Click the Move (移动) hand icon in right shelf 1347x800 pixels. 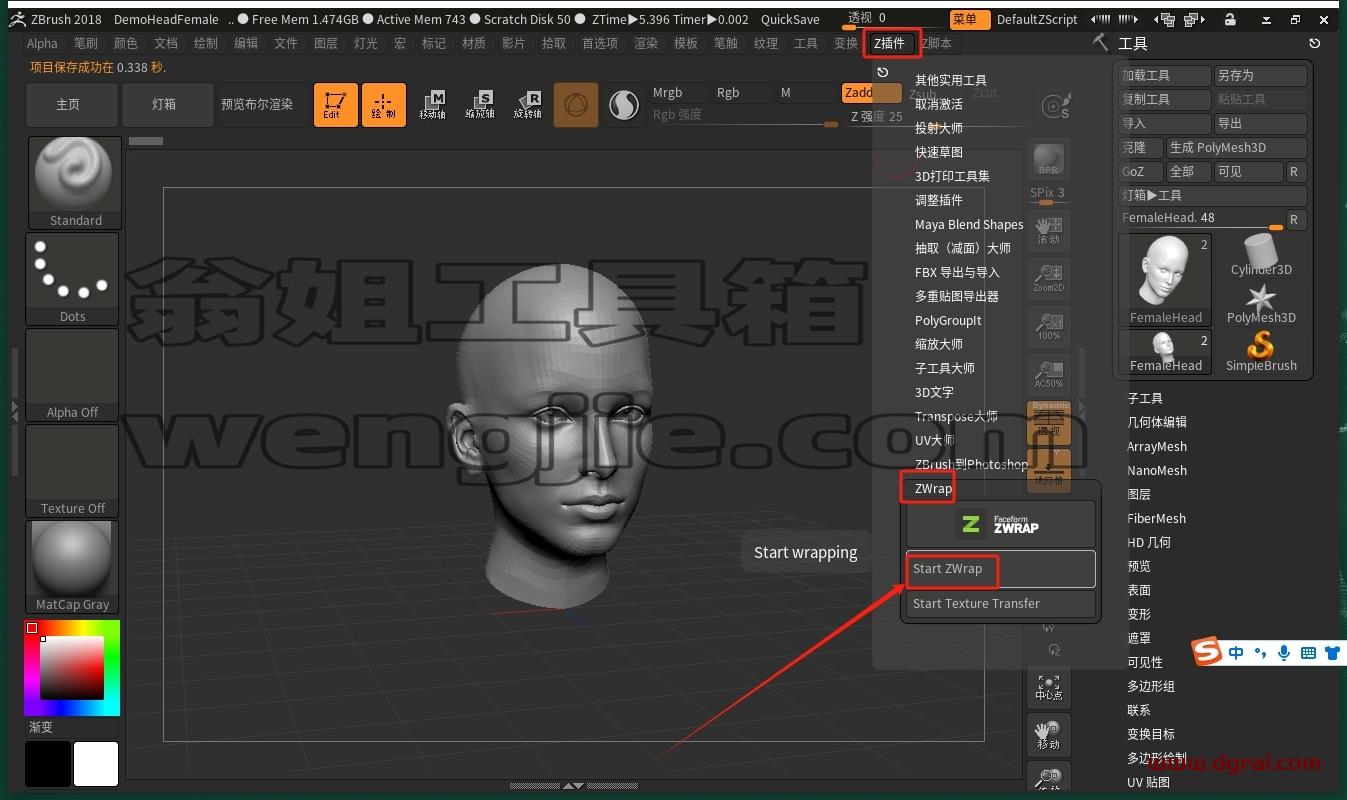(x=1048, y=734)
